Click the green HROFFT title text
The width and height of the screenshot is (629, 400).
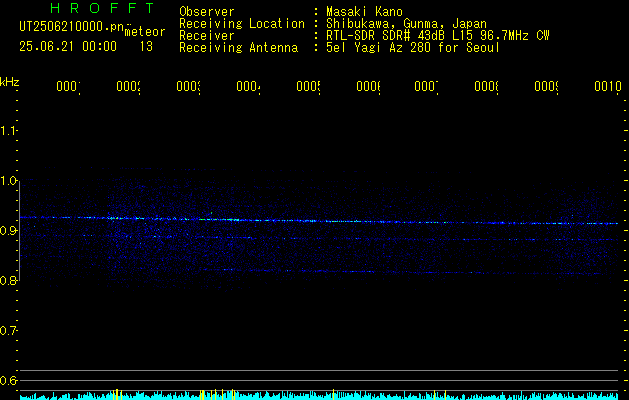coord(103,8)
